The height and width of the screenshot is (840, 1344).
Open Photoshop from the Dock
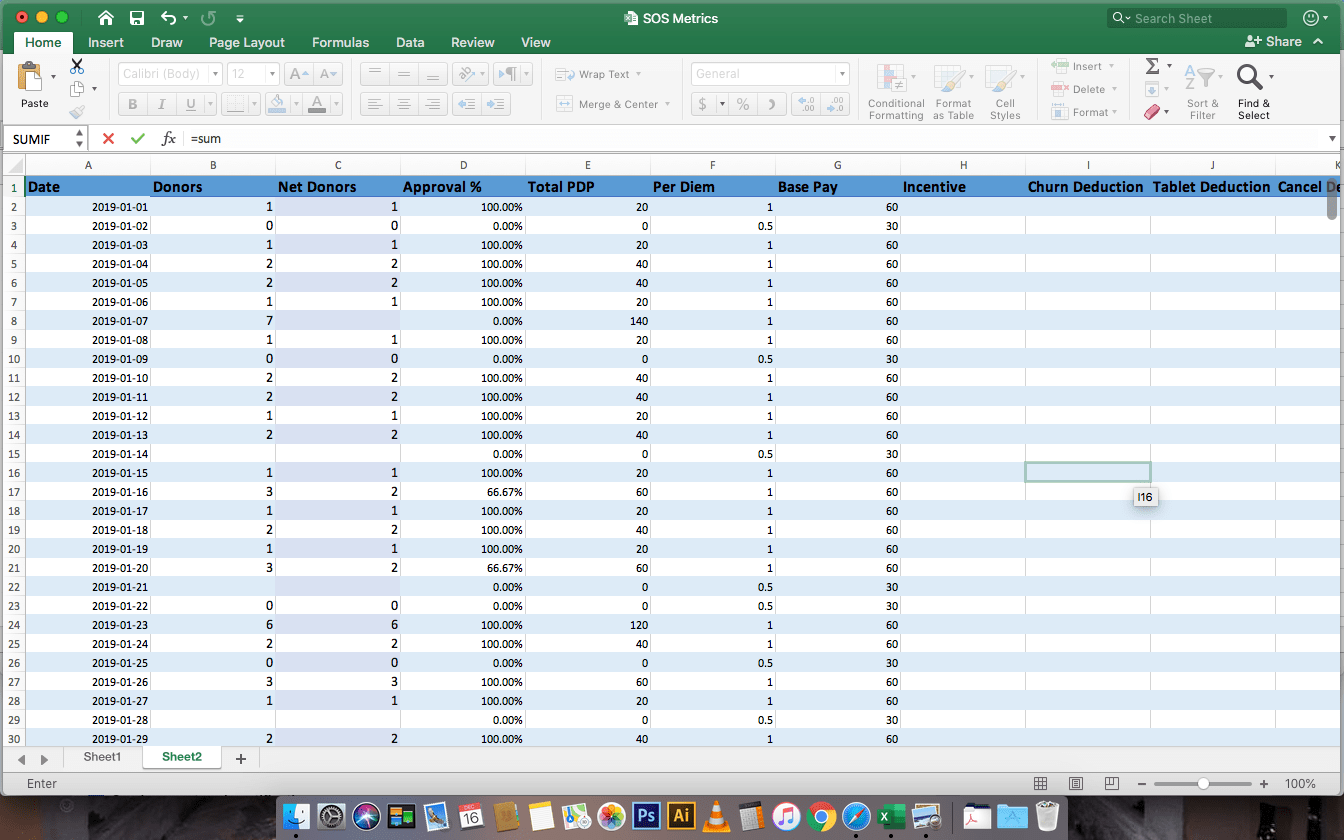pyautogui.click(x=646, y=817)
